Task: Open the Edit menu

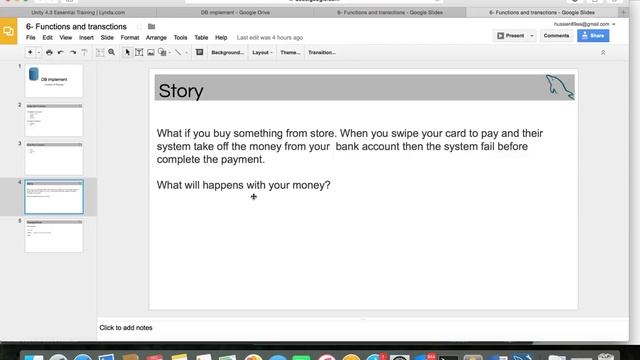Action: (x=47, y=38)
